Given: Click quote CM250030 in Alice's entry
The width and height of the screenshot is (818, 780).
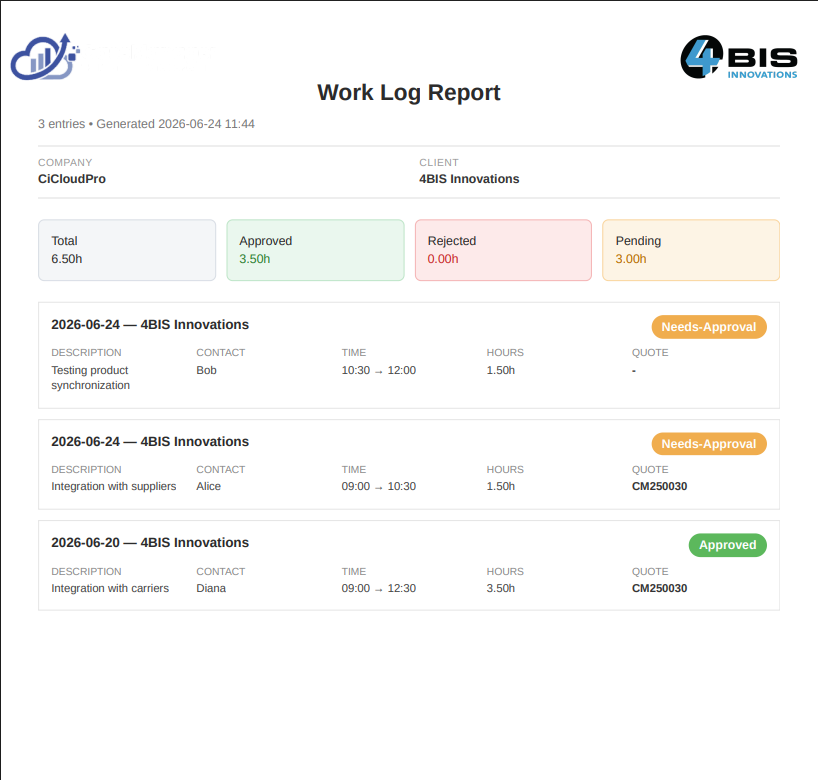Looking at the screenshot, I should pyautogui.click(x=659, y=486).
